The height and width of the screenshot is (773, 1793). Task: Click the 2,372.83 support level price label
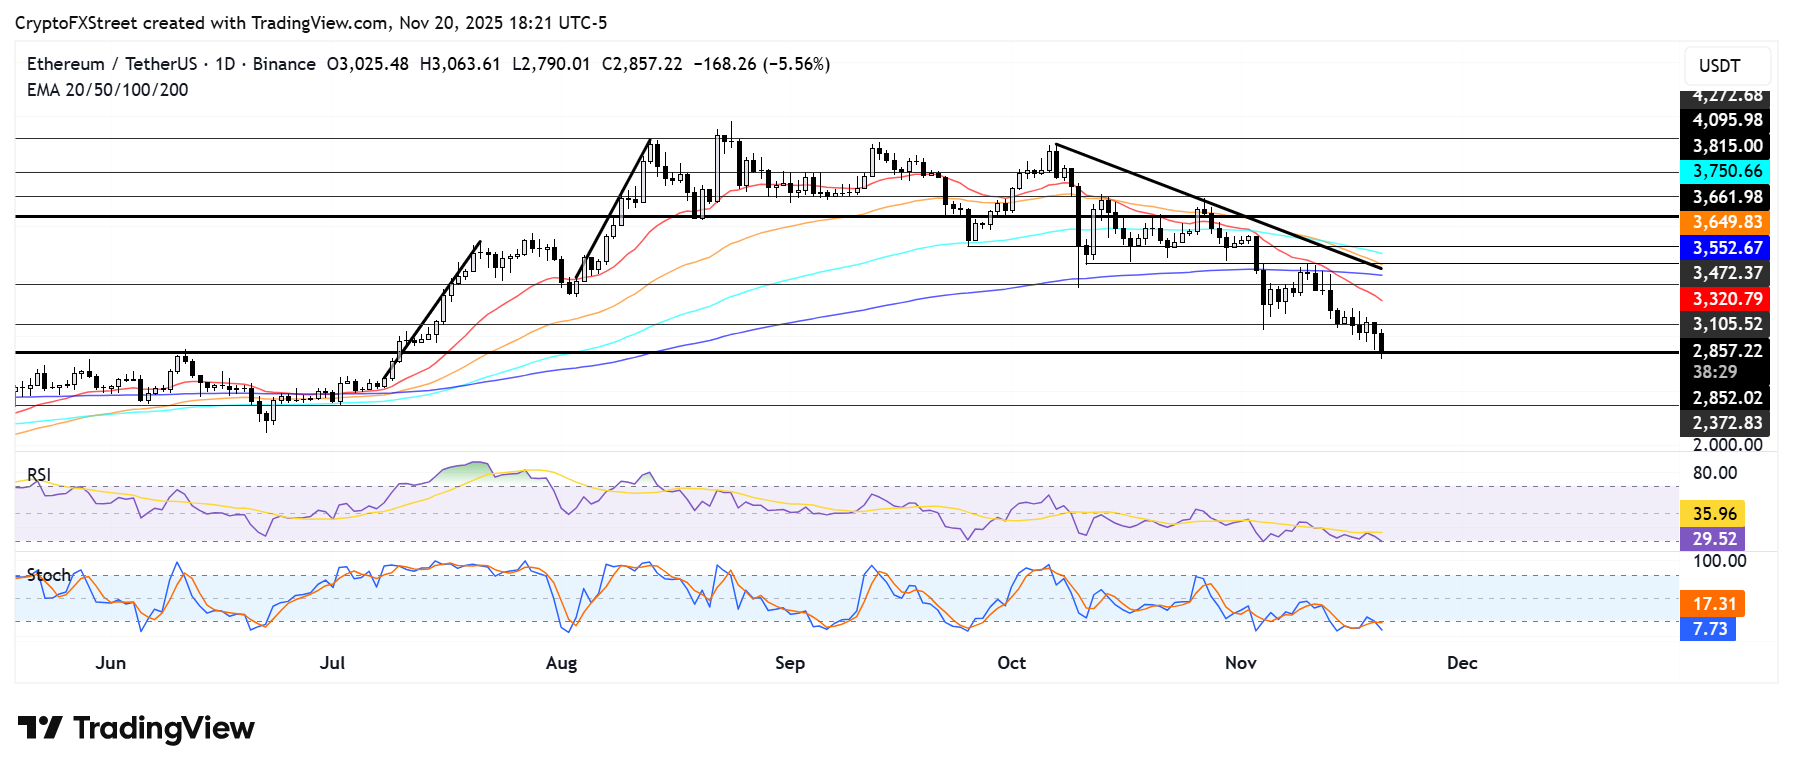click(1725, 423)
